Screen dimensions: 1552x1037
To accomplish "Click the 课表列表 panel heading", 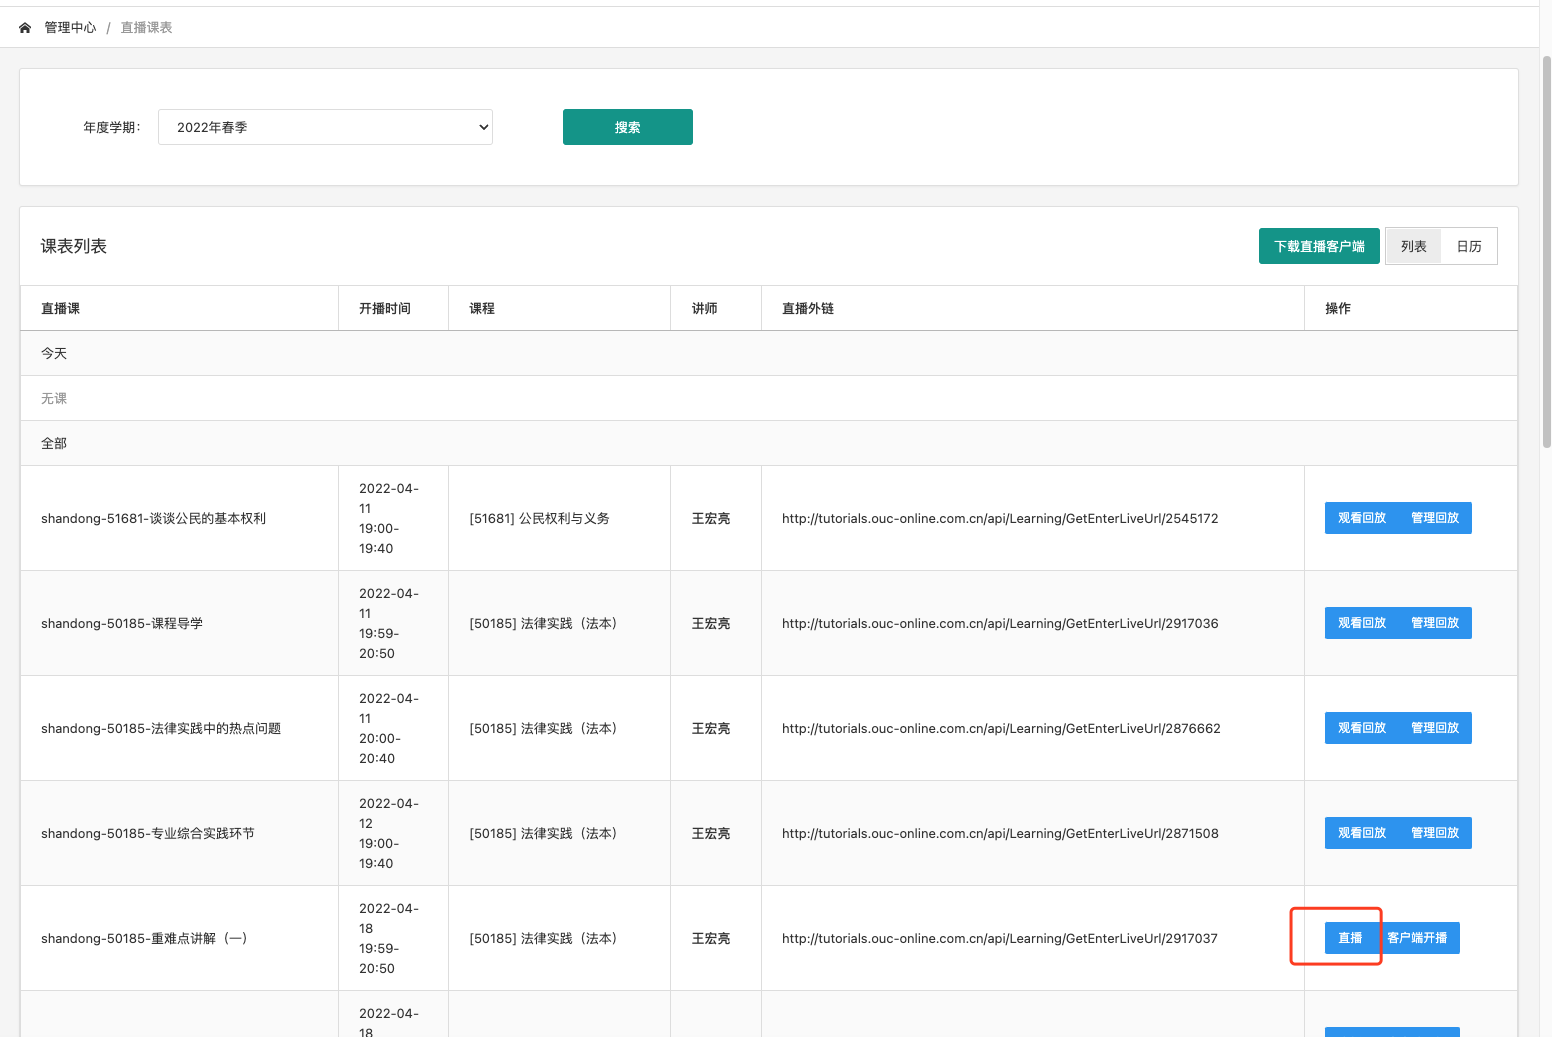I will (74, 246).
